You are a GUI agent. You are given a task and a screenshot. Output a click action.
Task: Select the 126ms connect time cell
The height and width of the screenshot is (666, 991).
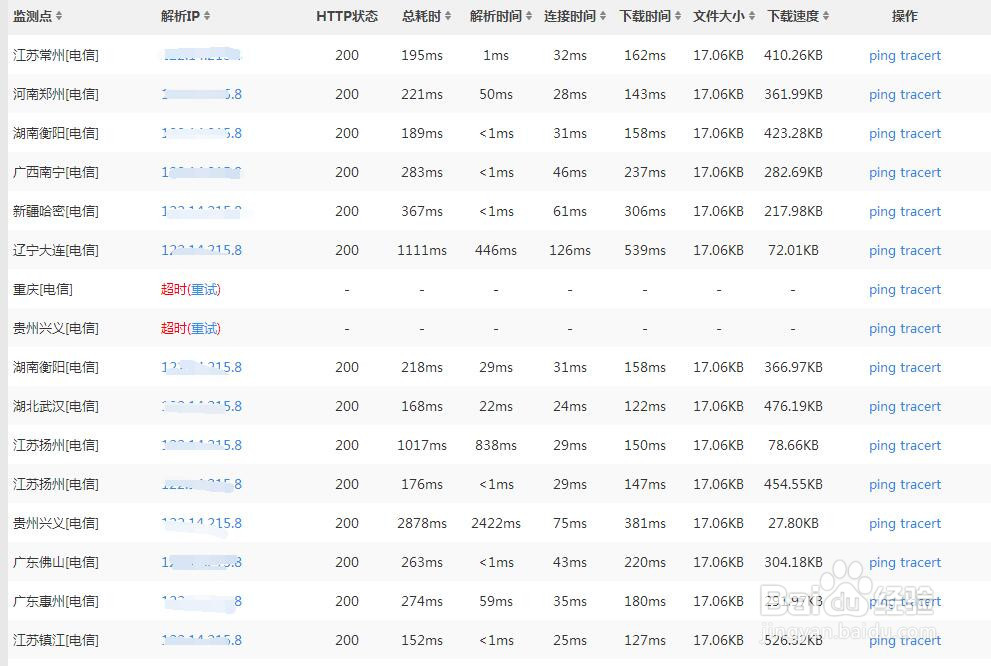click(570, 250)
